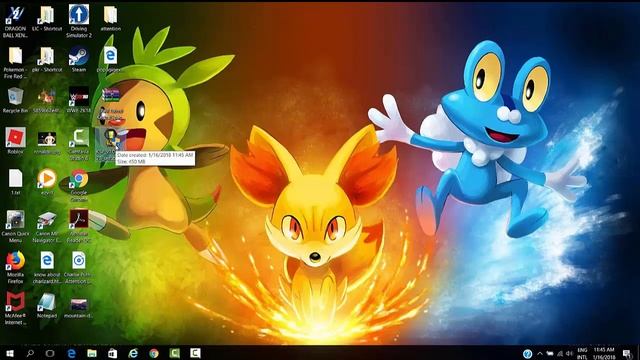The height and width of the screenshot is (360, 640).
Task: Open the pkr - Shortcut folder
Action: tap(47, 60)
